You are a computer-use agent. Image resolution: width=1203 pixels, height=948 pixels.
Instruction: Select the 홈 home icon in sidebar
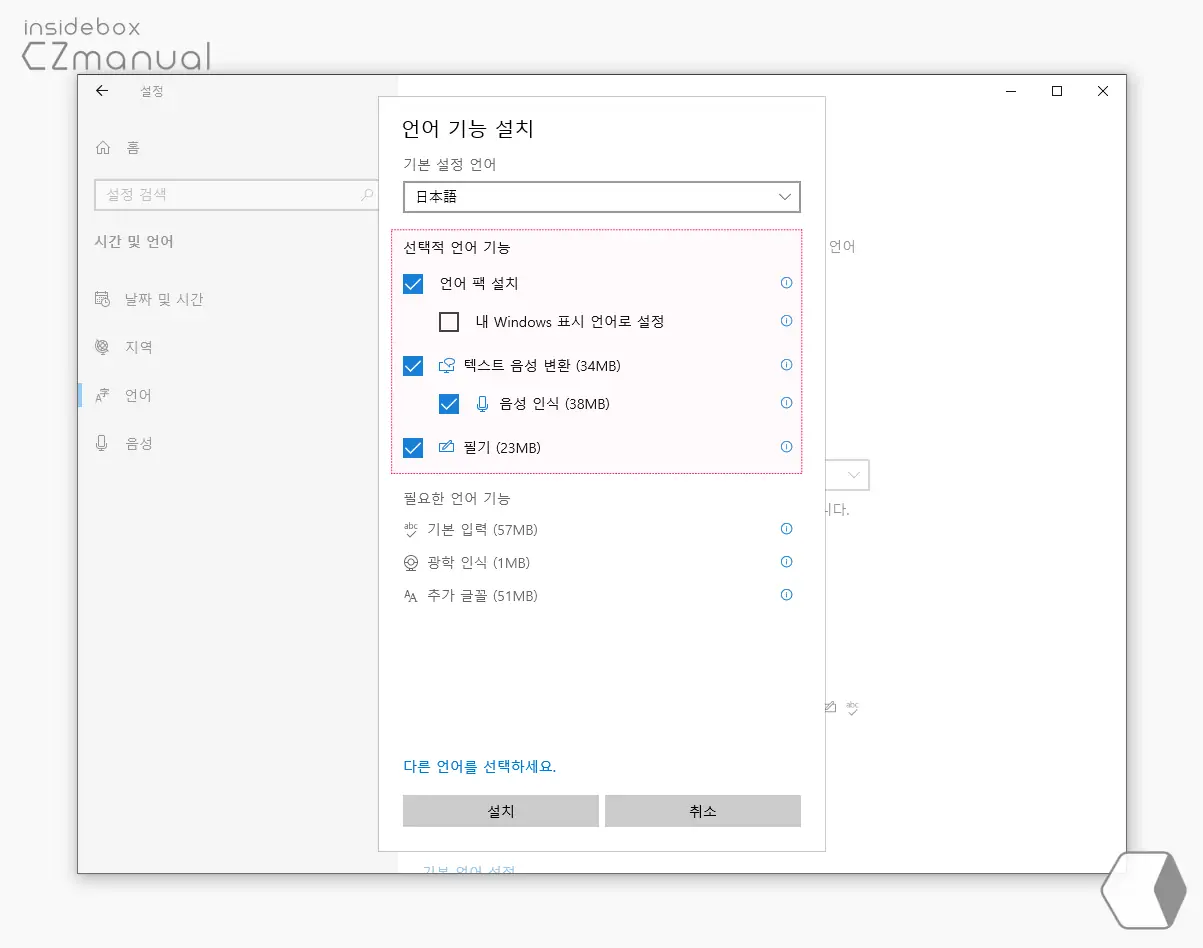coord(103,146)
